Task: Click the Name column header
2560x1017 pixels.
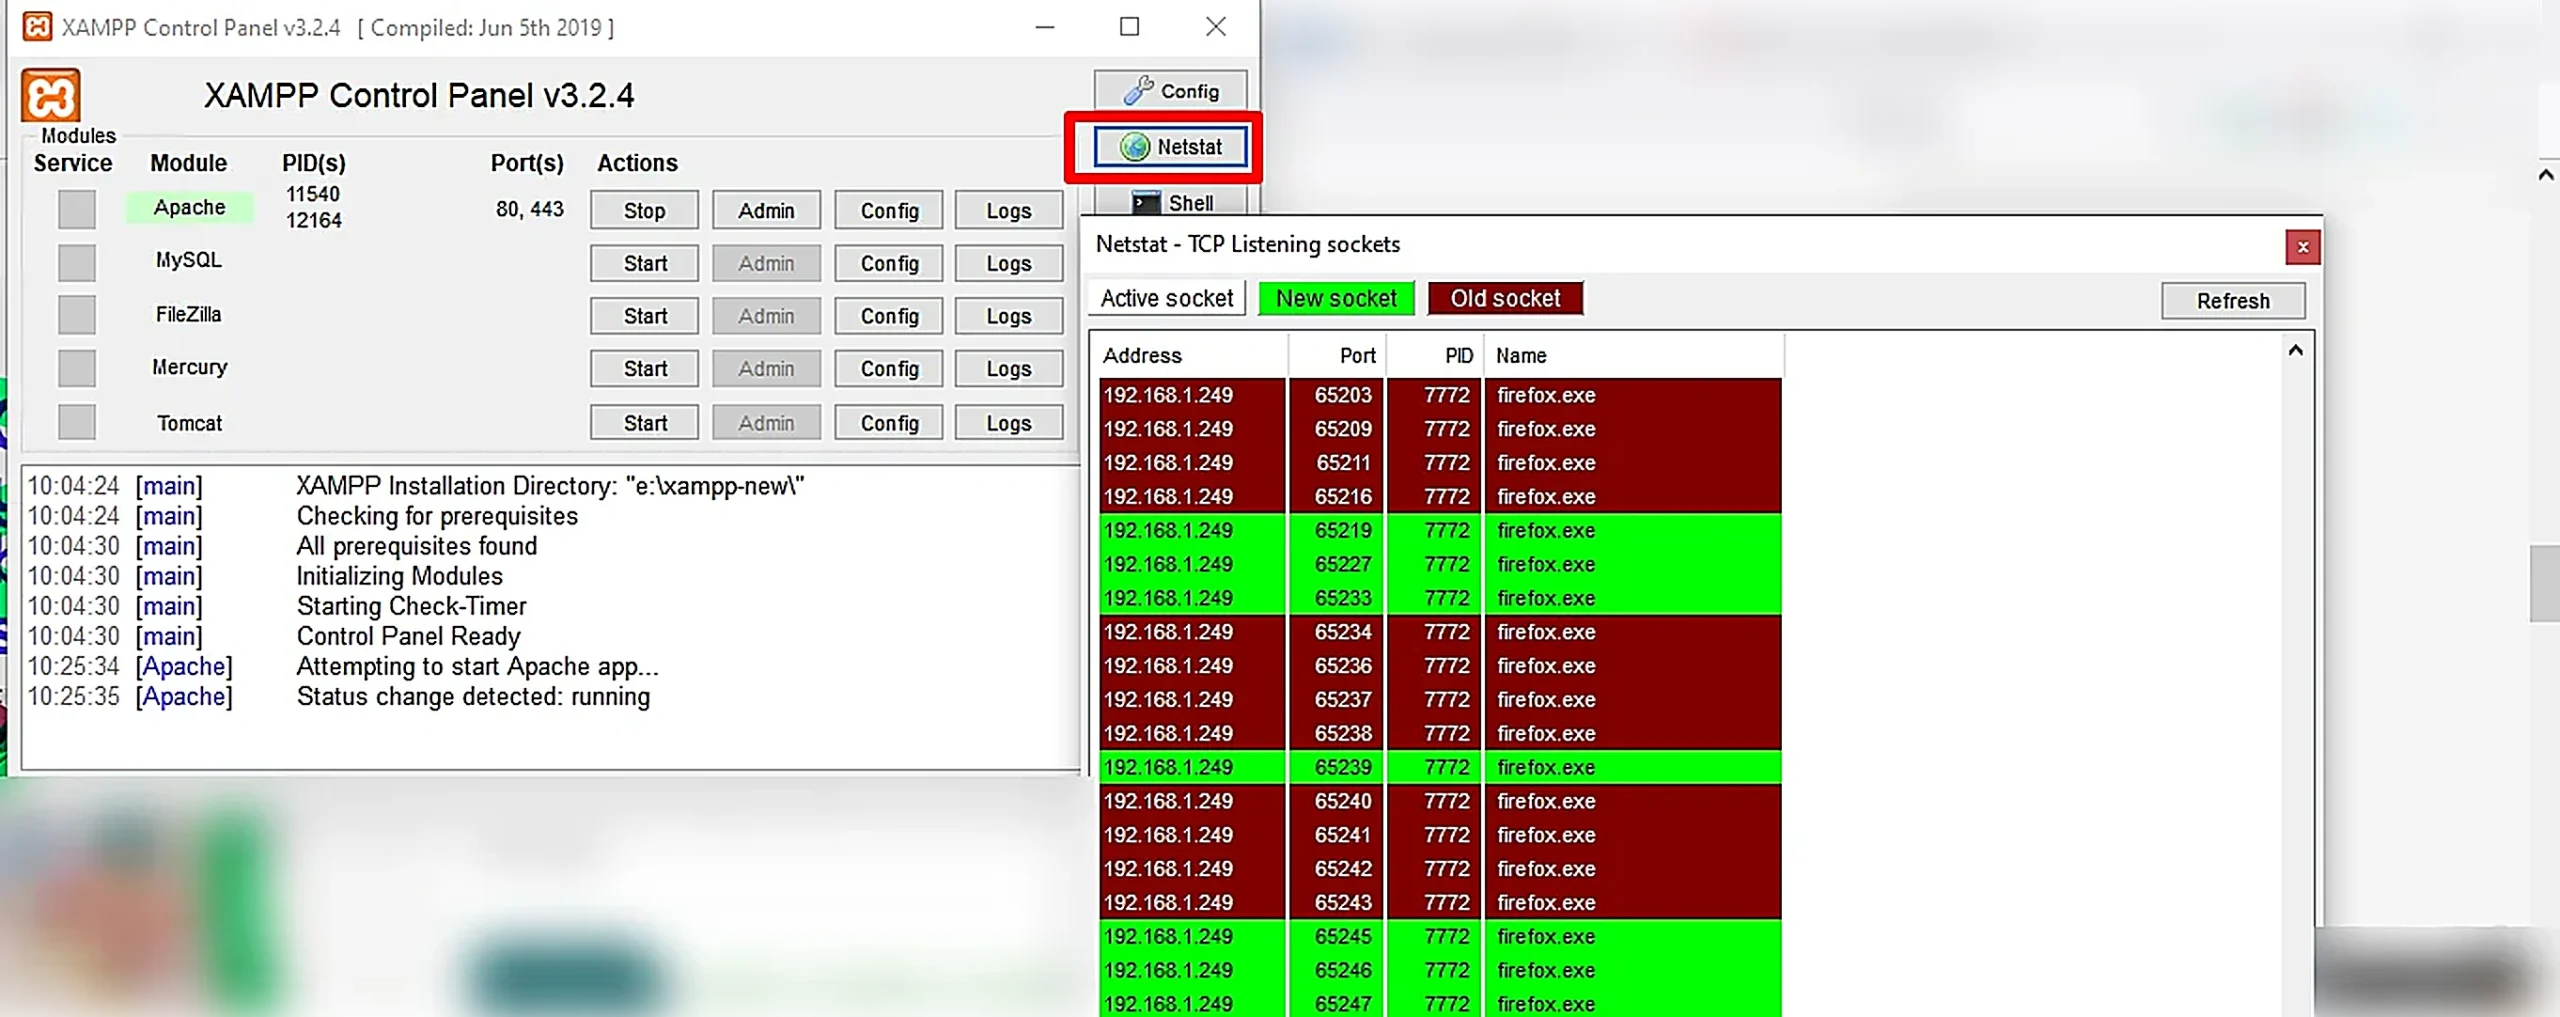Action: [x=1633, y=356]
